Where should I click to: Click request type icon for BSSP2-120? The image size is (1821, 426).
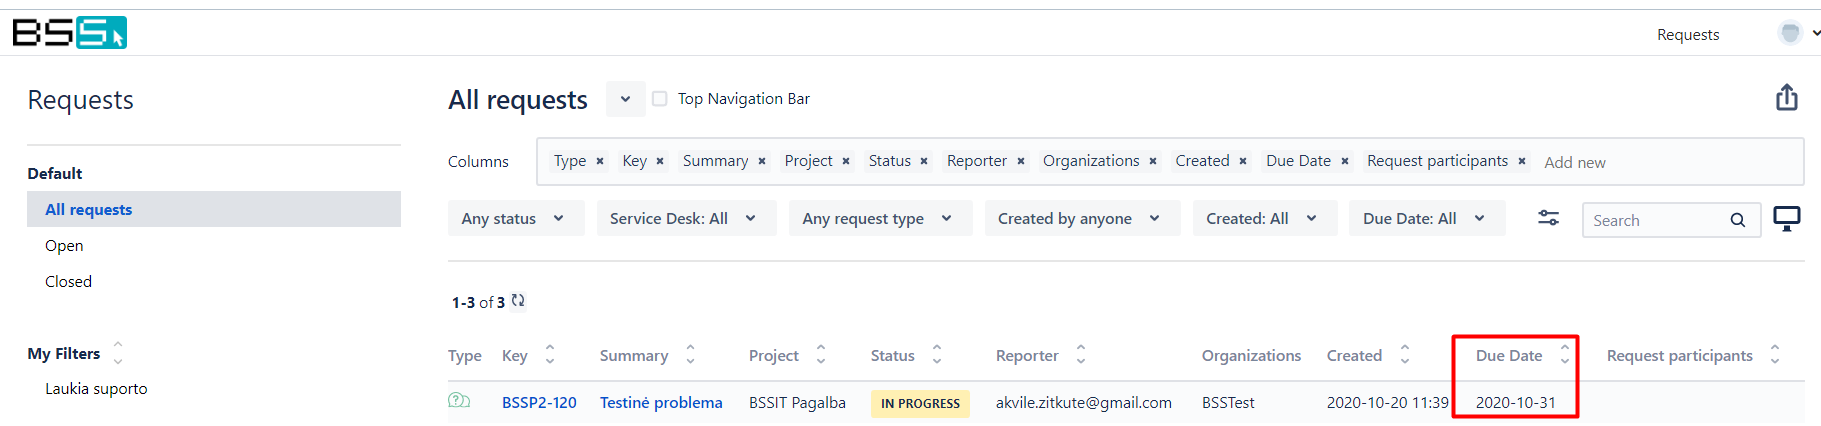click(x=459, y=401)
